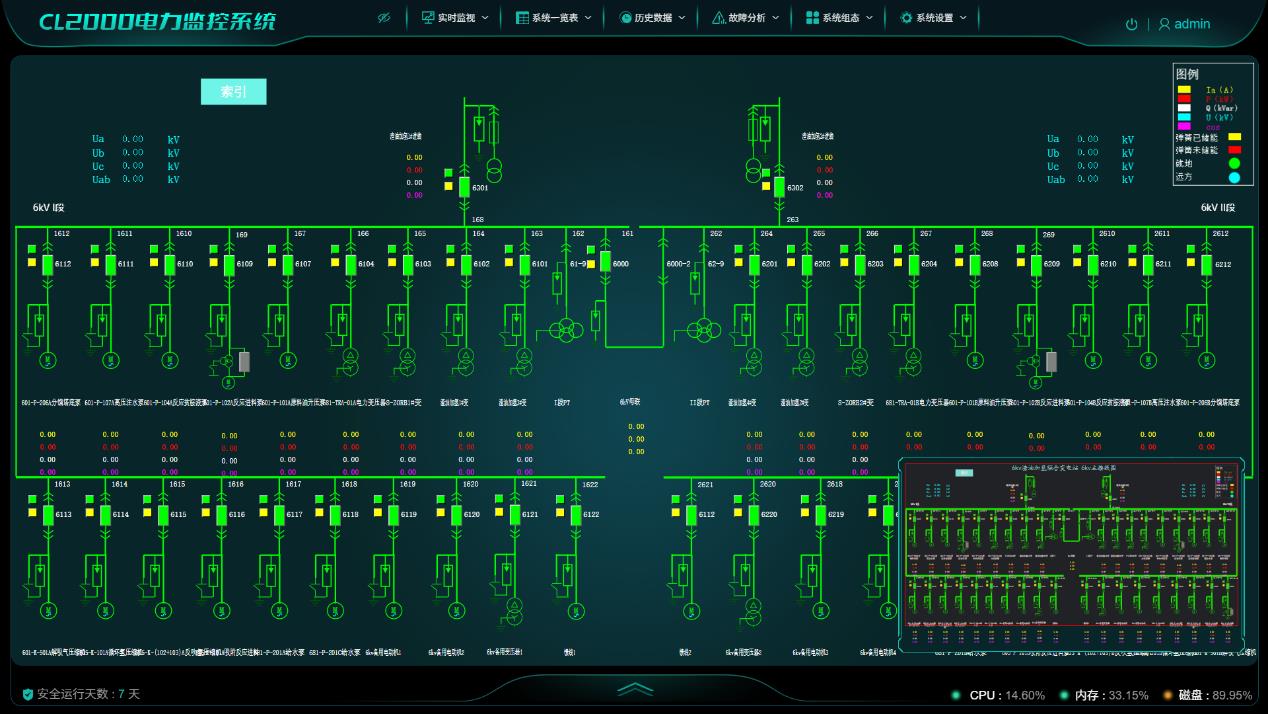Click yellow spring-charged indicator beside breaker 6107
This screenshot has width=1268, height=714.
[272, 264]
